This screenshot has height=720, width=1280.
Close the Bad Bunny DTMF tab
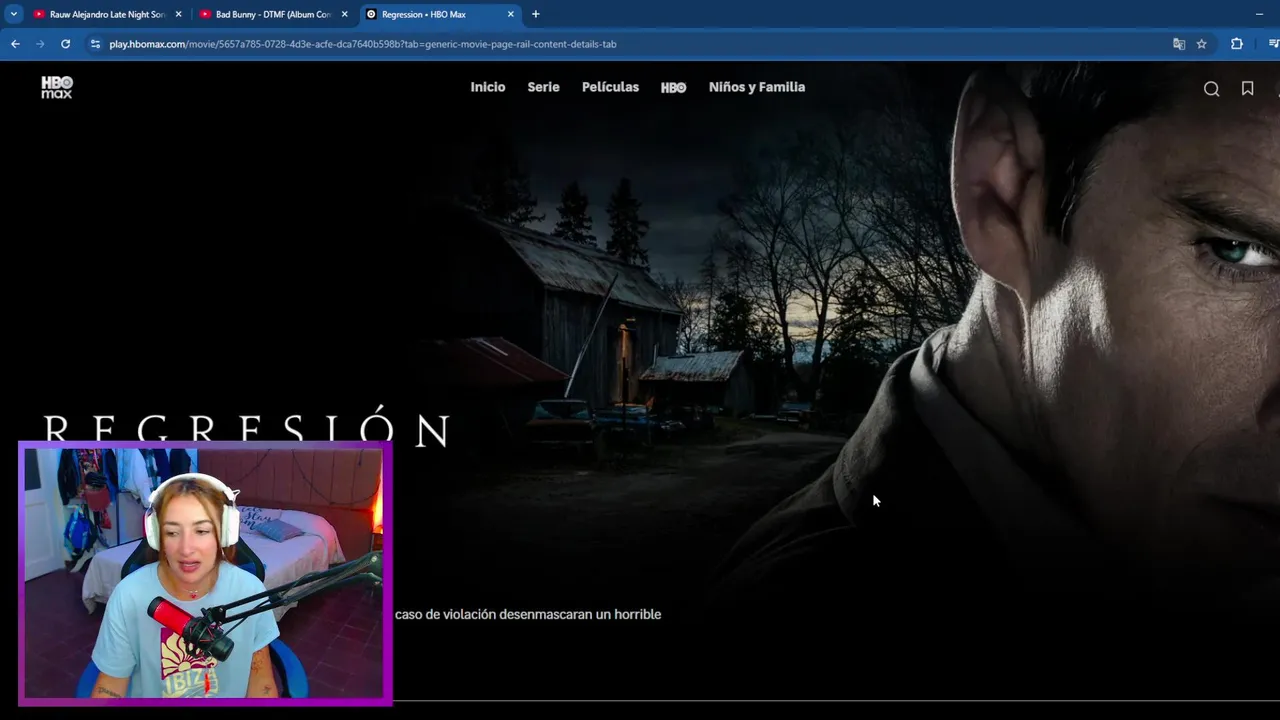pyautogui.click(x=344, y=14)
